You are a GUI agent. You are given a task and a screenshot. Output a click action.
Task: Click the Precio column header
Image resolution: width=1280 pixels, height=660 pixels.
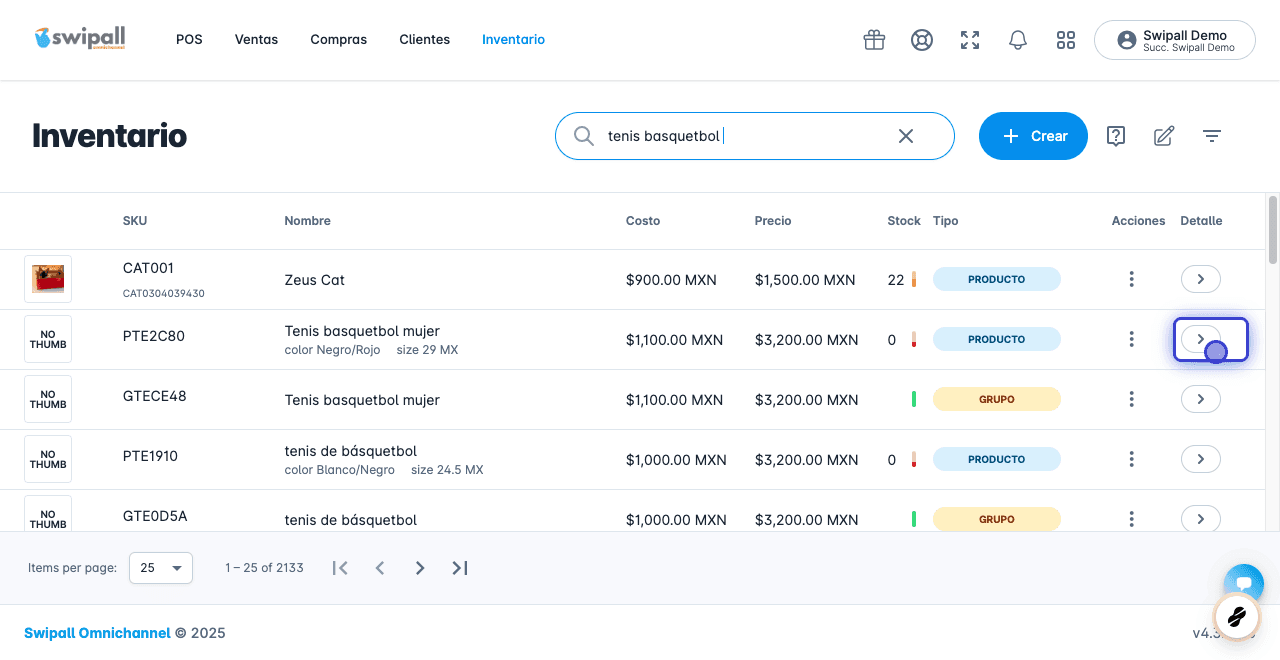click(773, 221)
